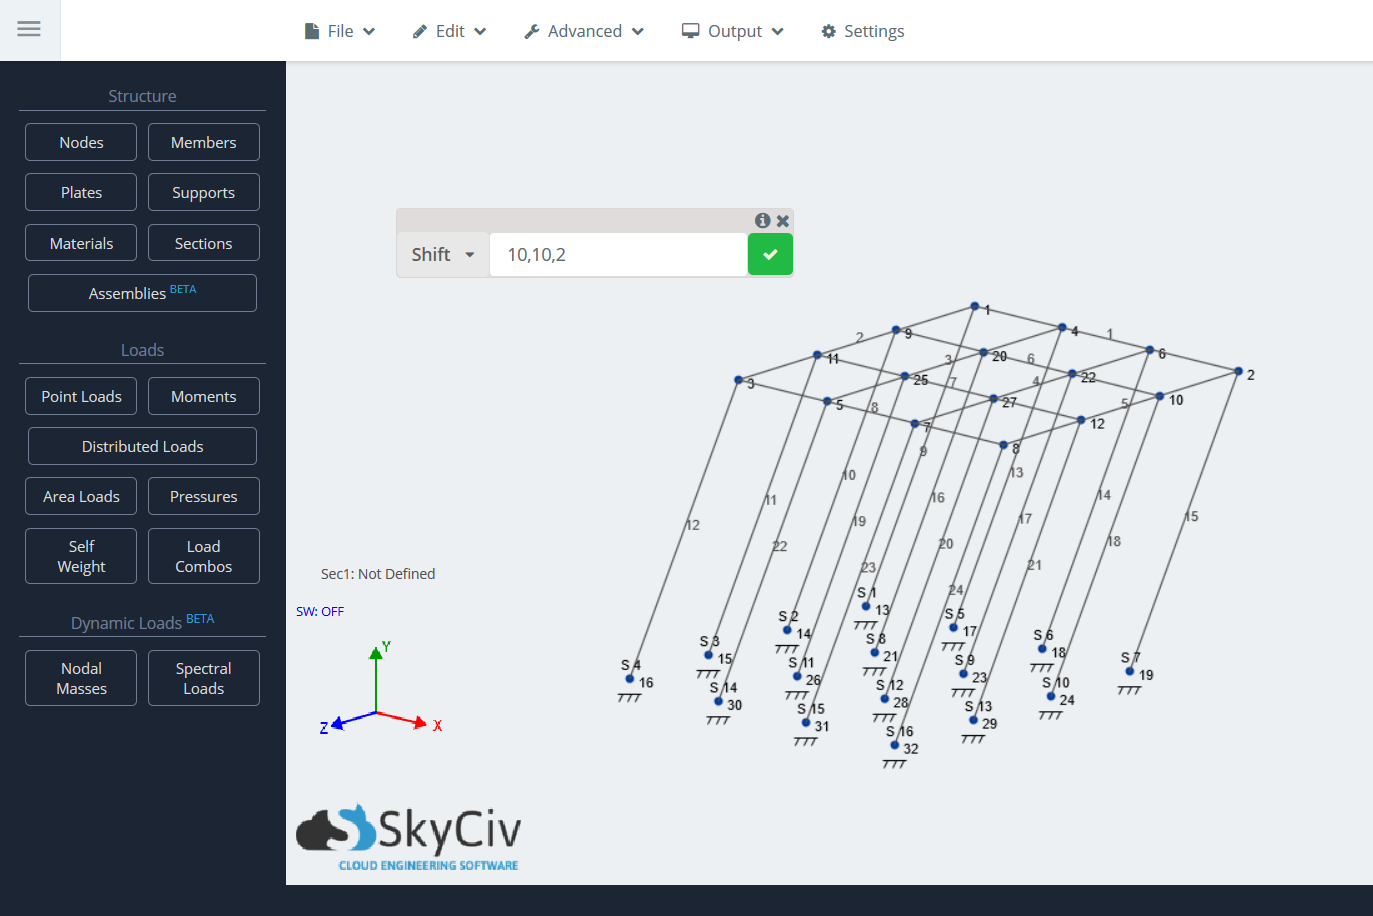Open Self Weight settings
Viewport: 1373px width, 916px height.
pos(81,556)
